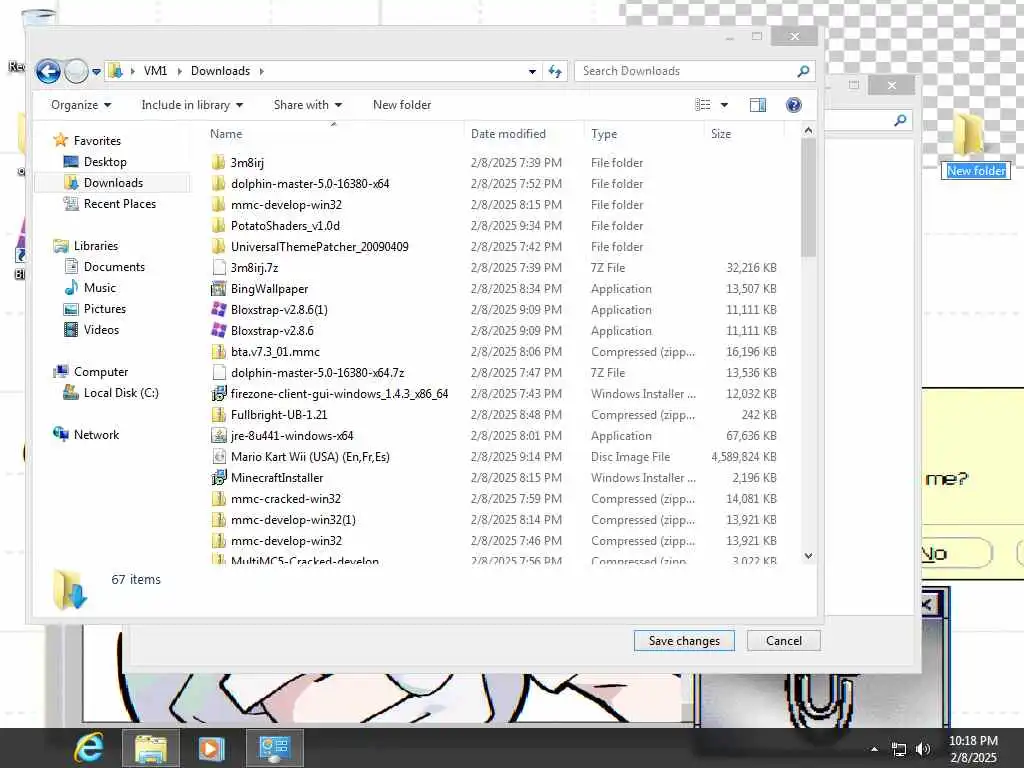Click the file list vertical scrollbar thumb
Image resolution: width=1024 pixels, height=768 pixels.
coord(808,198)
